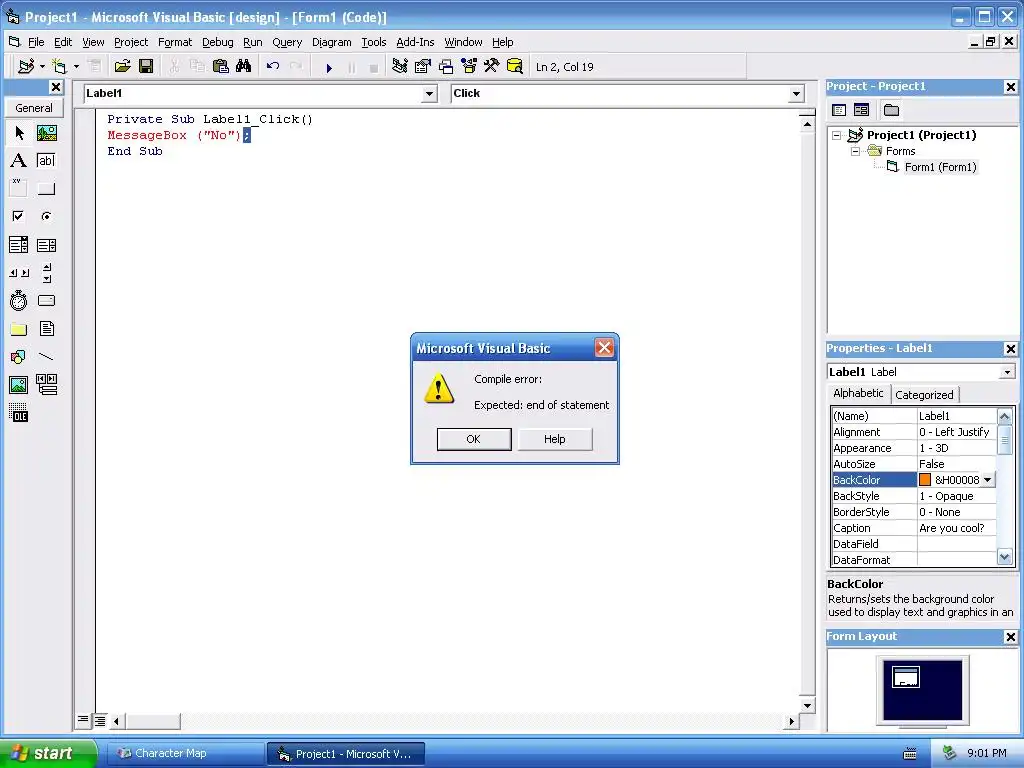Click the Data View Window icon
This screenshot has height=768, width=1024.
pos(515,66)
